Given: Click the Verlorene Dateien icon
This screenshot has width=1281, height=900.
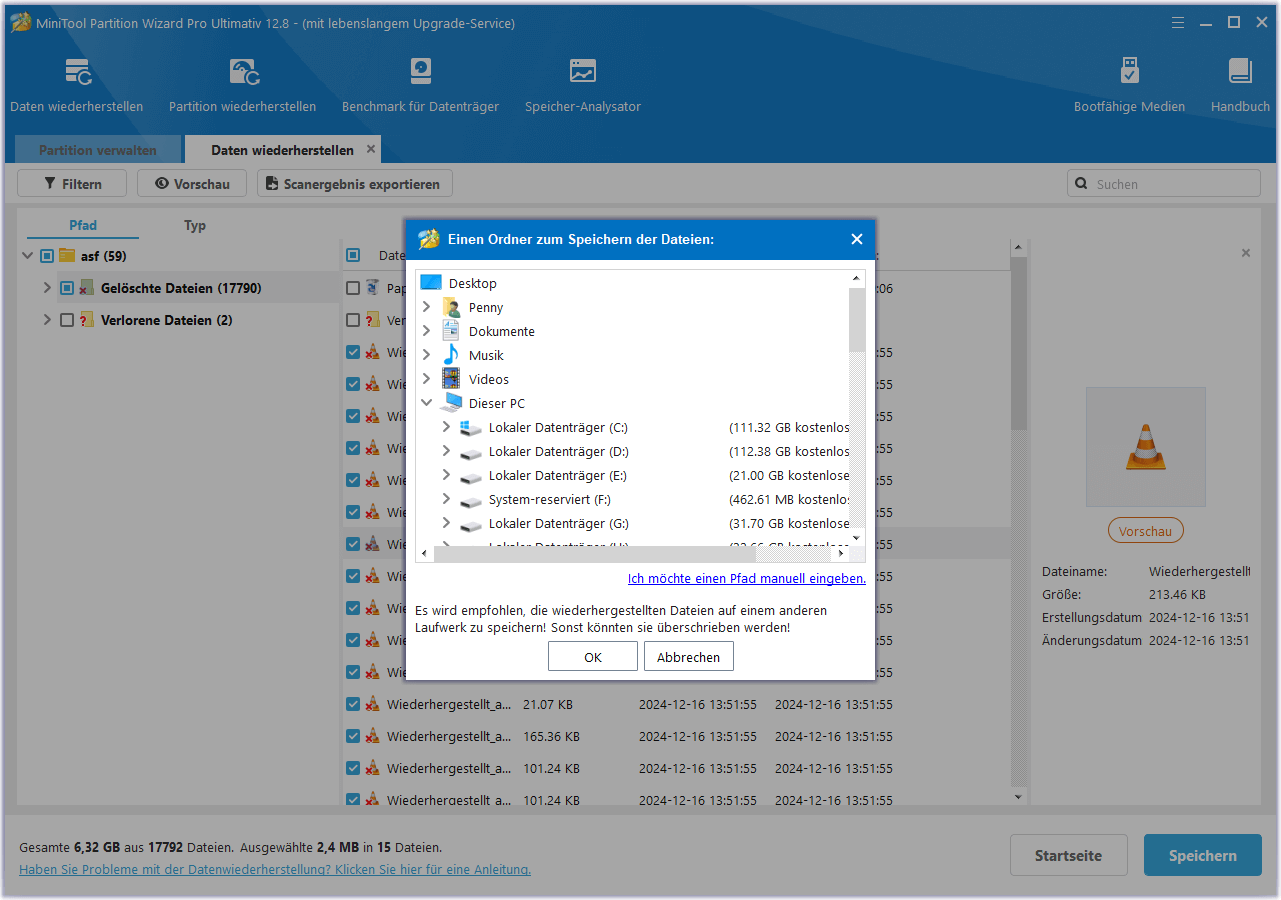Looking at the screenshot, I should tap(86, 320).
